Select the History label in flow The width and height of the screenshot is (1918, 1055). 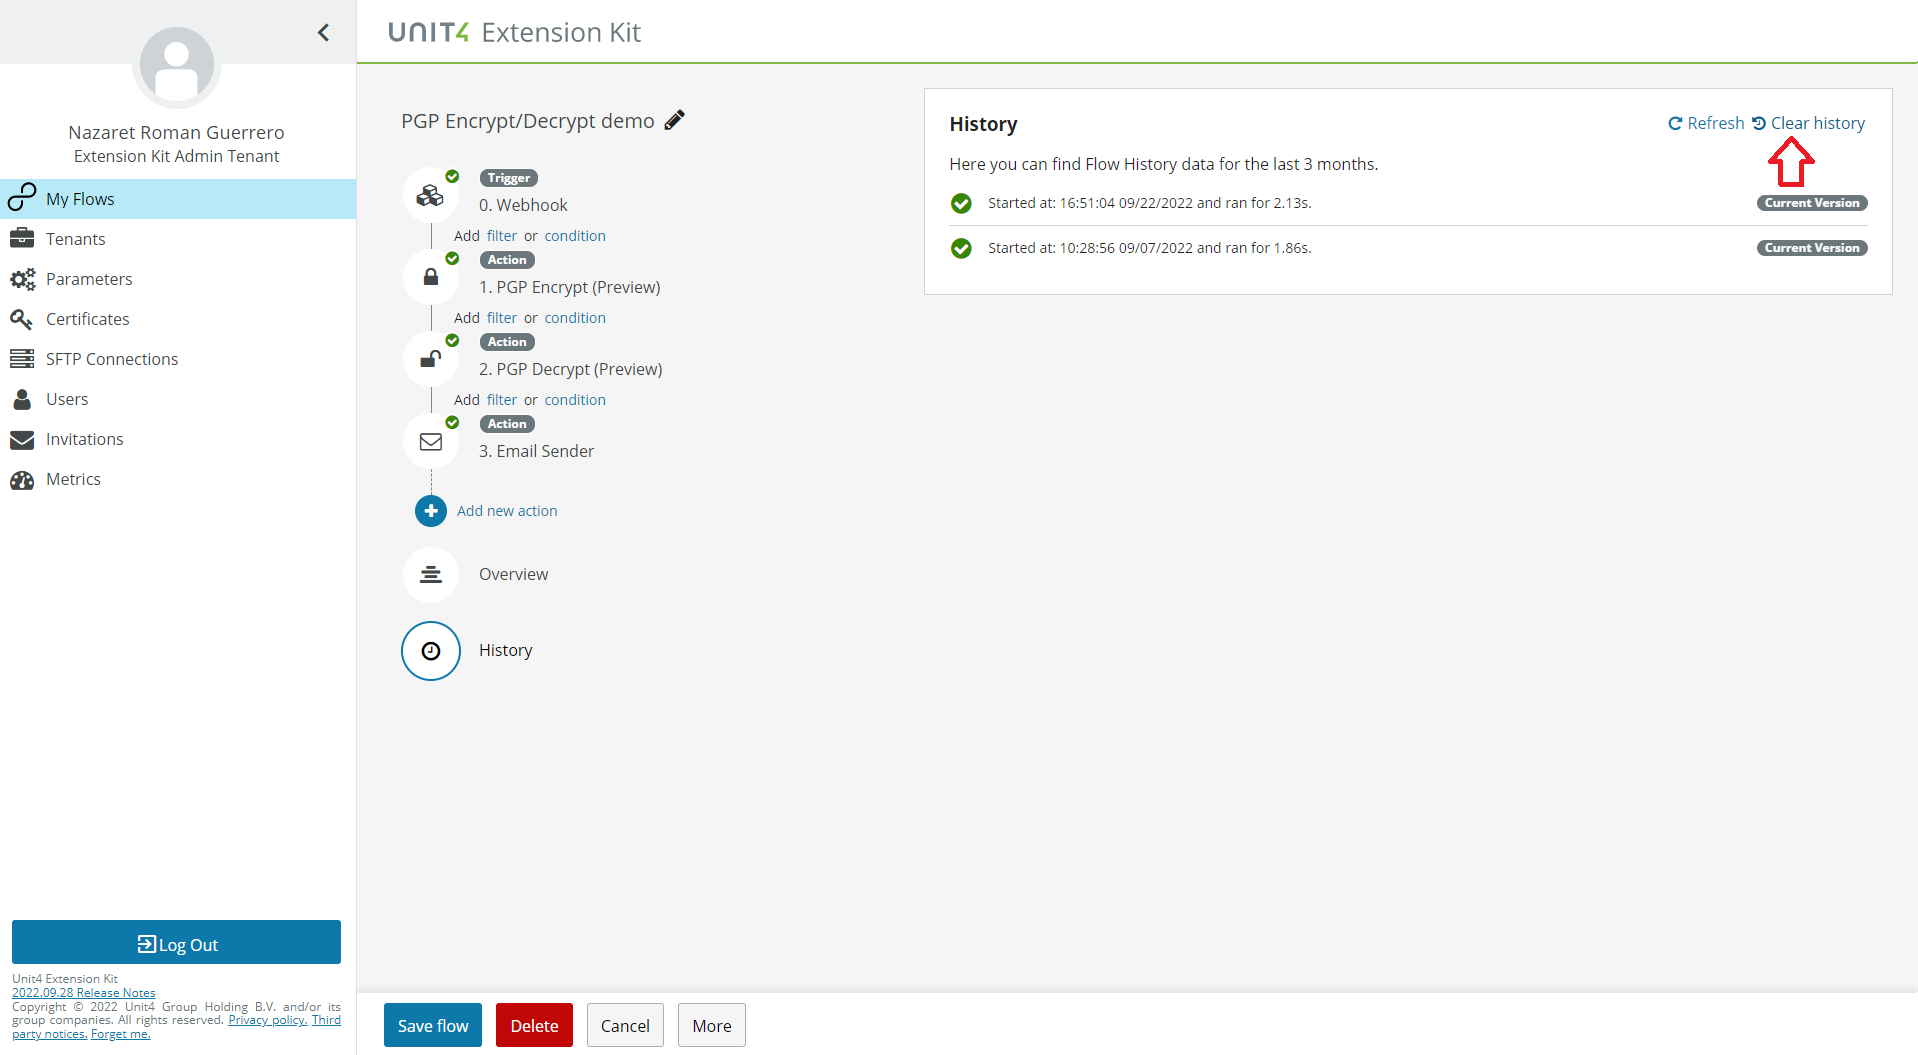click(x=506, y=650)
